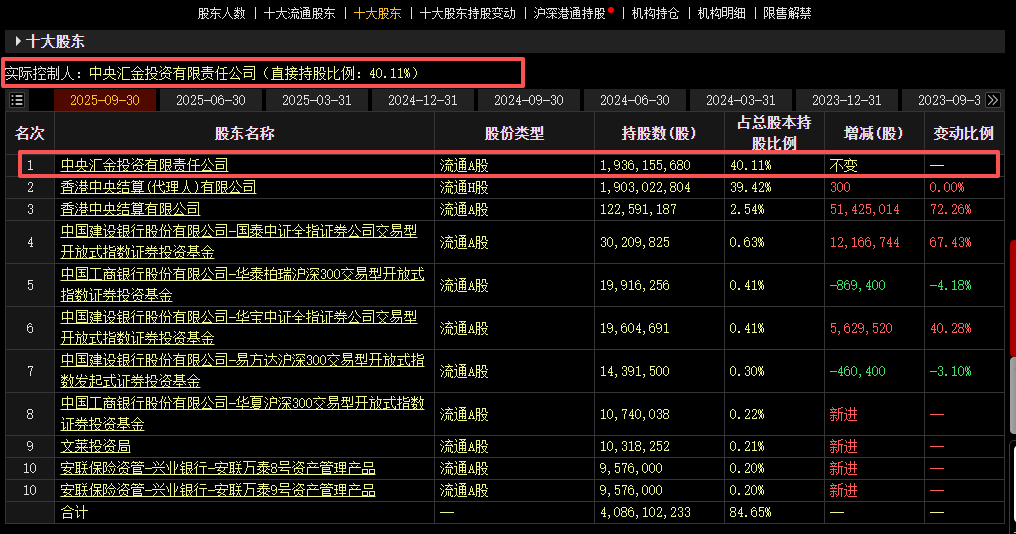This screenshot has height=534, width=1016.
Task: Click change value 51,425,014
Action: [864, 209]
